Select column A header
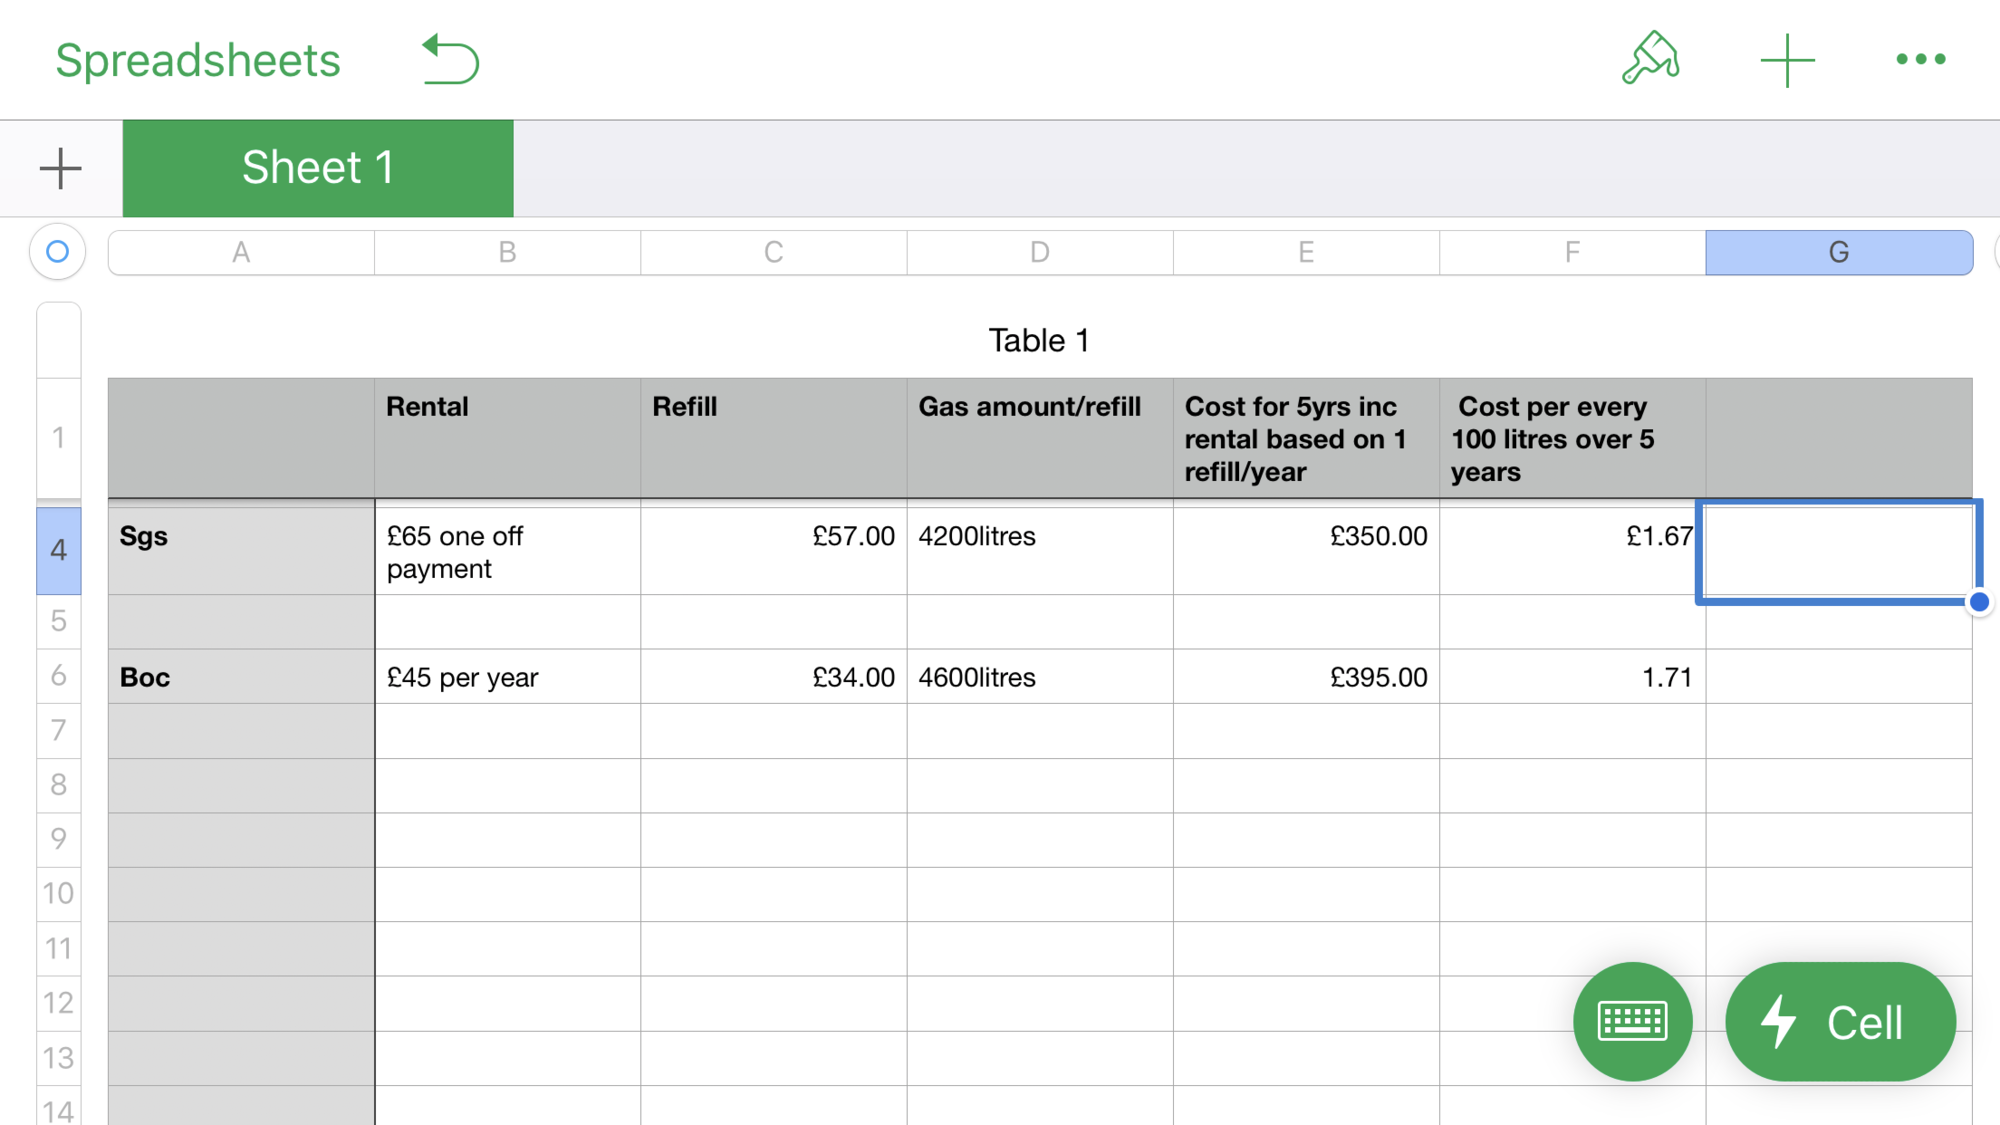Image resolution: width=2000 pixels, height=1125 pixels. [241, 253]
